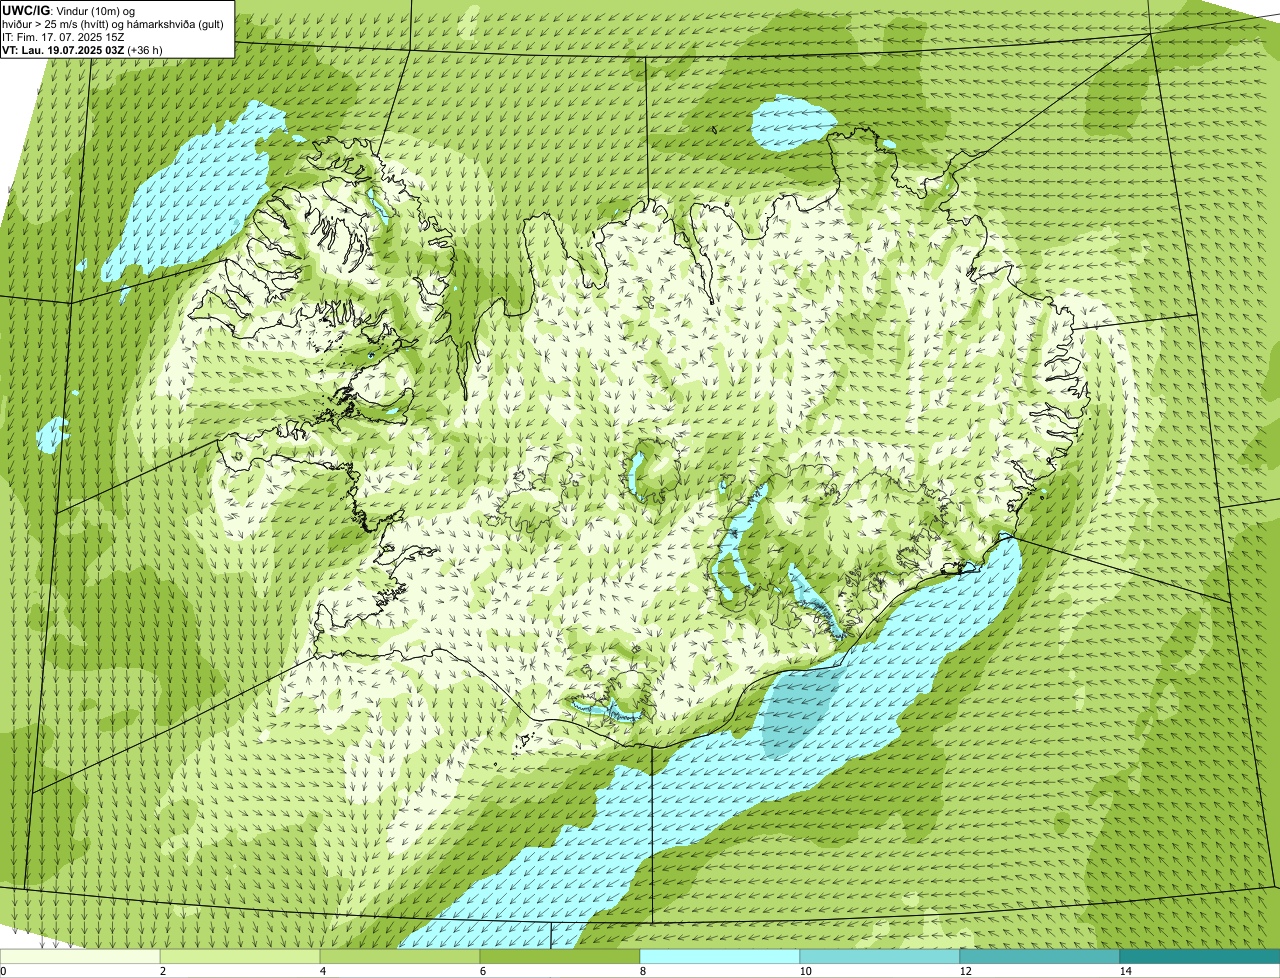Click the title line "UWC/IG: Vindur (10m) og"
Image resolution: width=1280 pixels, height=978 pixels.
pyautogui.click(x=69, y=10)
